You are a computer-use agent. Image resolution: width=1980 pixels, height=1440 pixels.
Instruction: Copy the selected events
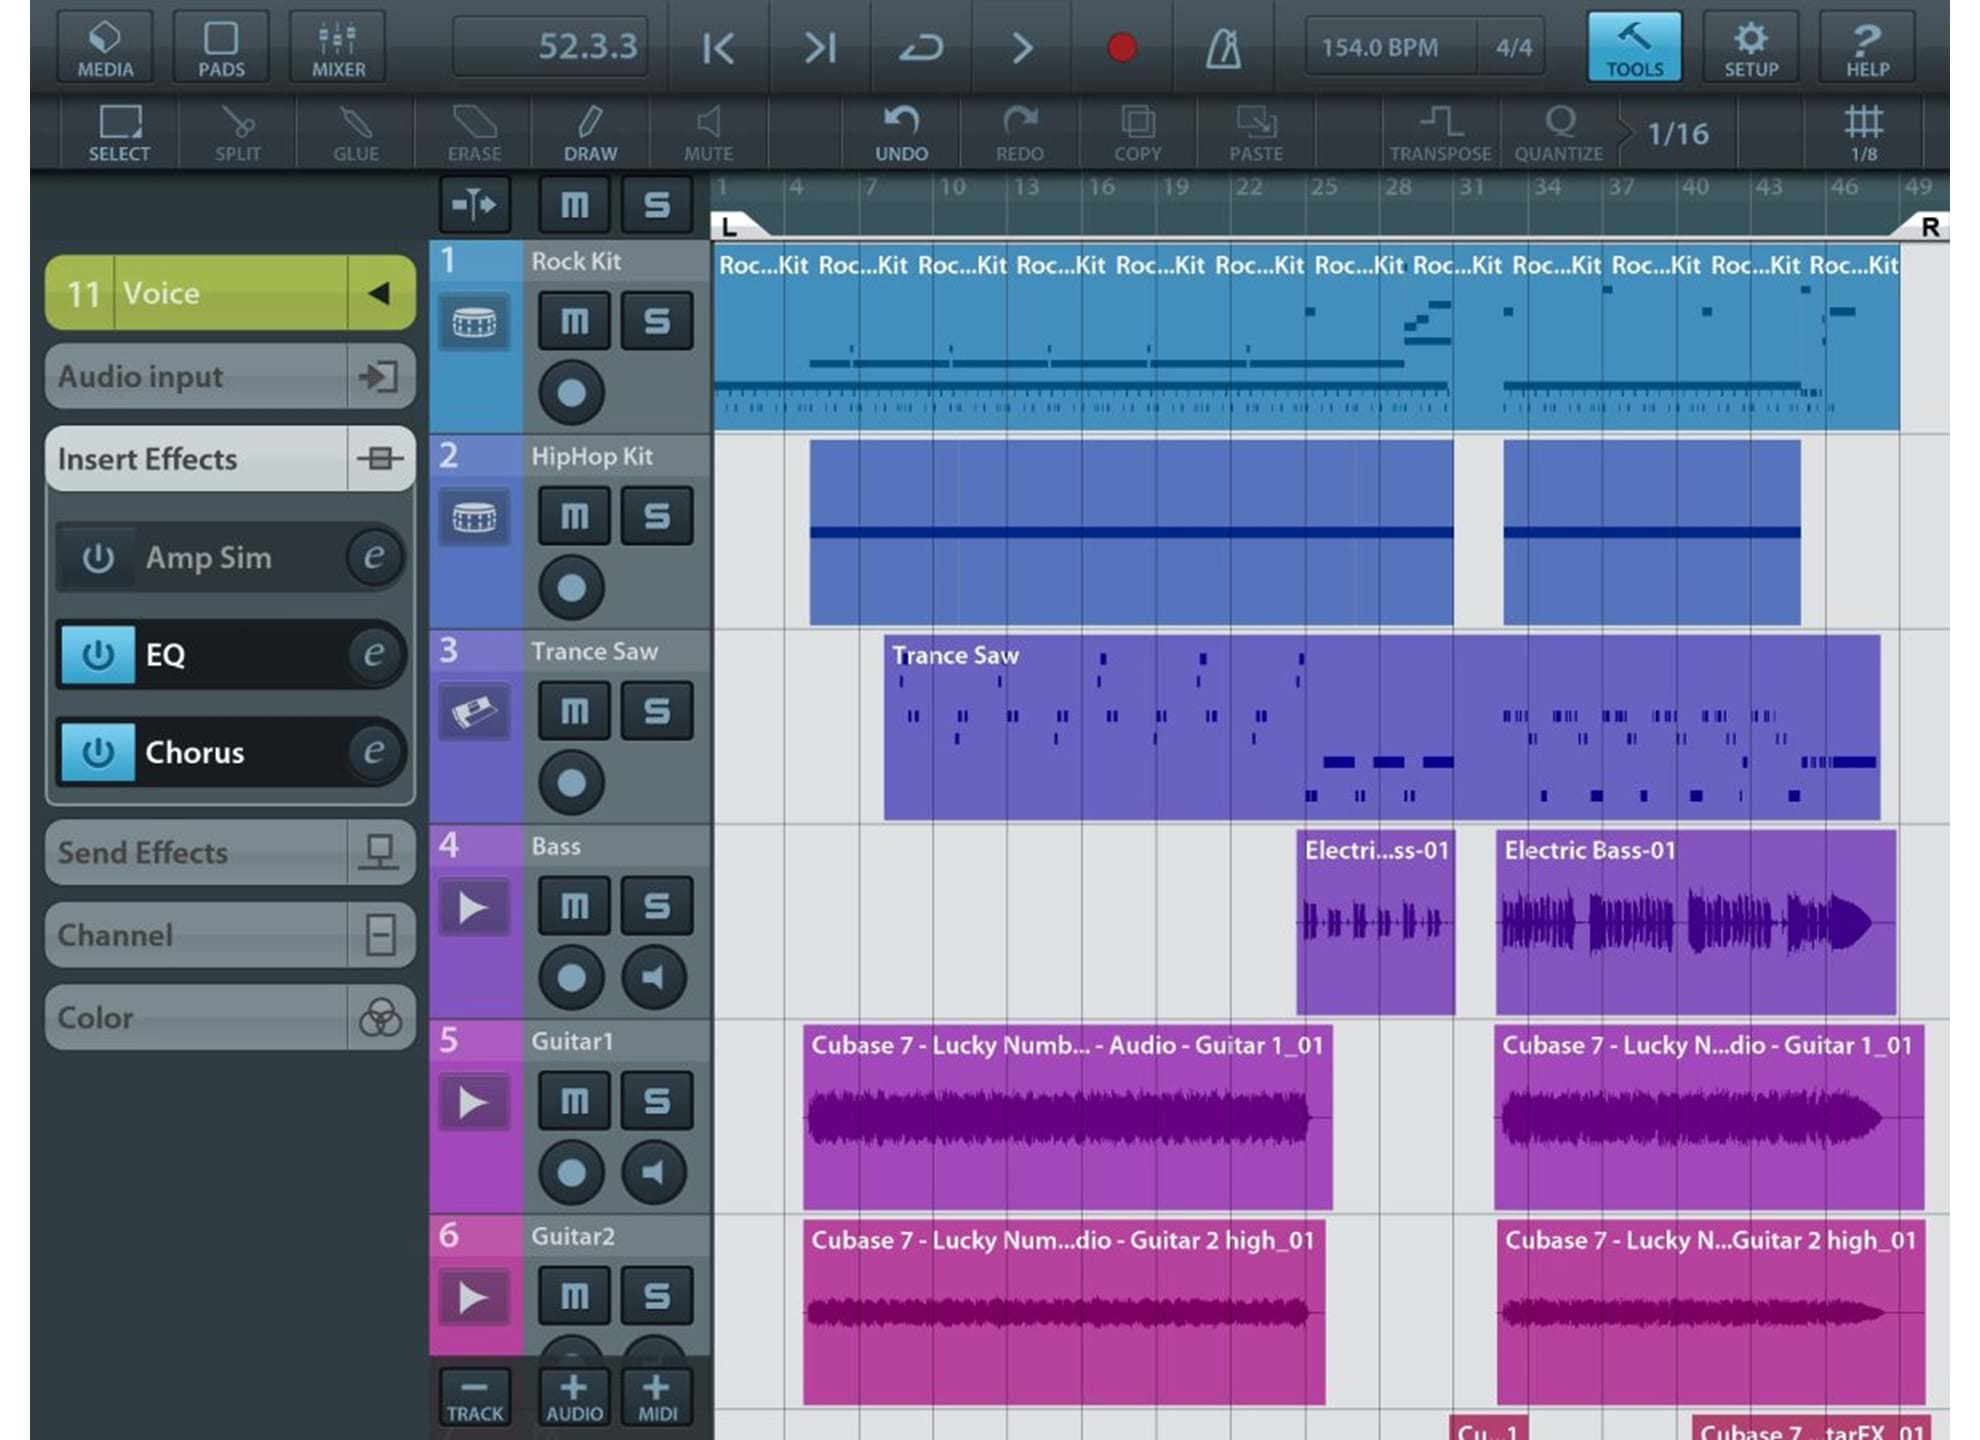[1137, 133]
